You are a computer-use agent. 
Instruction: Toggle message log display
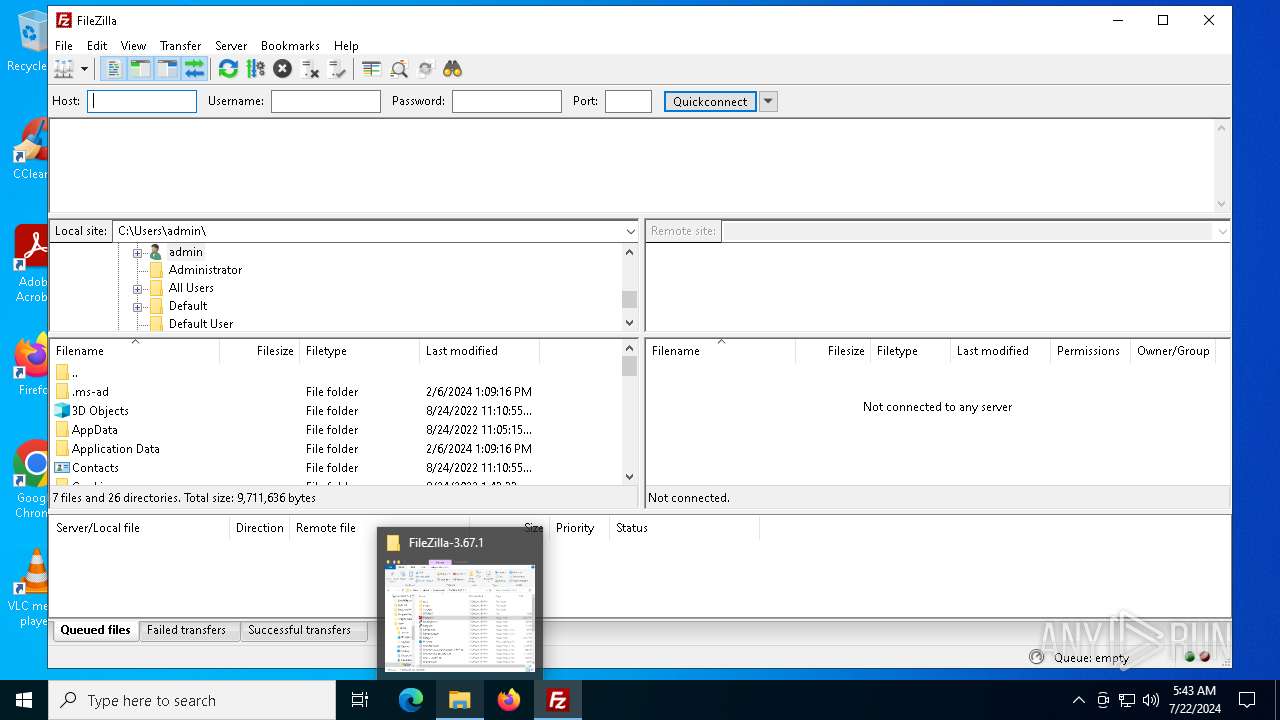pos(113,69)
